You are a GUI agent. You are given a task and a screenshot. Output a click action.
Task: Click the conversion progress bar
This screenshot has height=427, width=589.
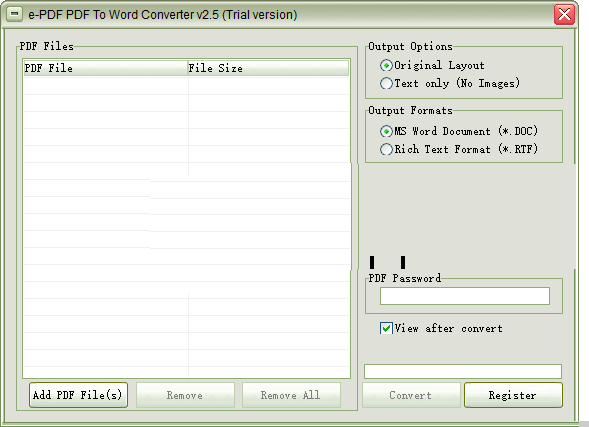point(463,371)
